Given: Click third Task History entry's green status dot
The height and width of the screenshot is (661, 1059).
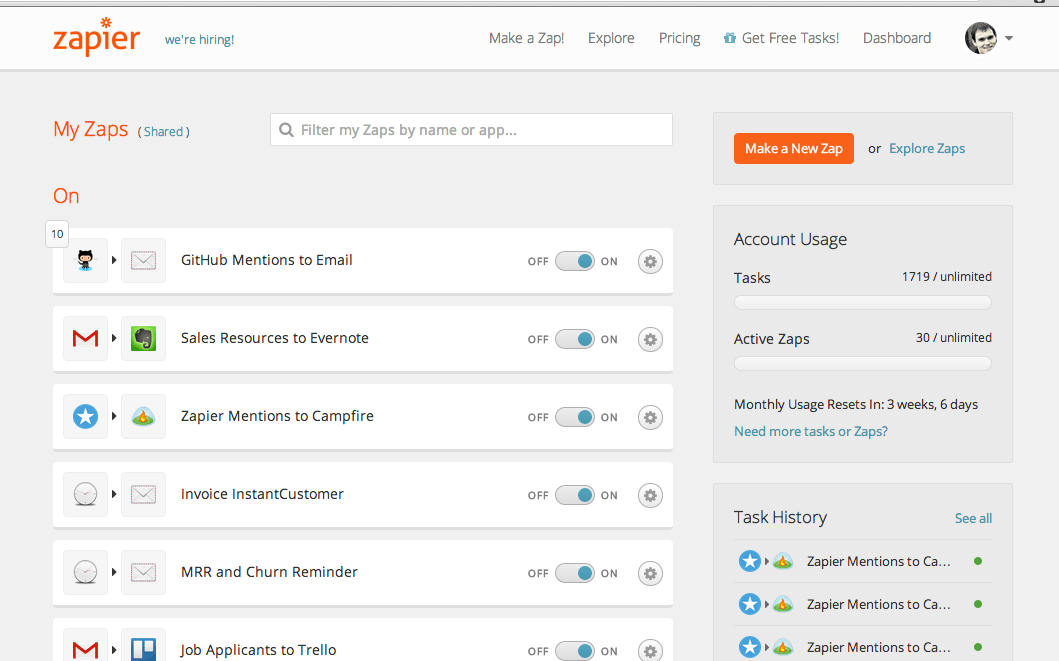Looking at the screenshot, I should (978, 647).
